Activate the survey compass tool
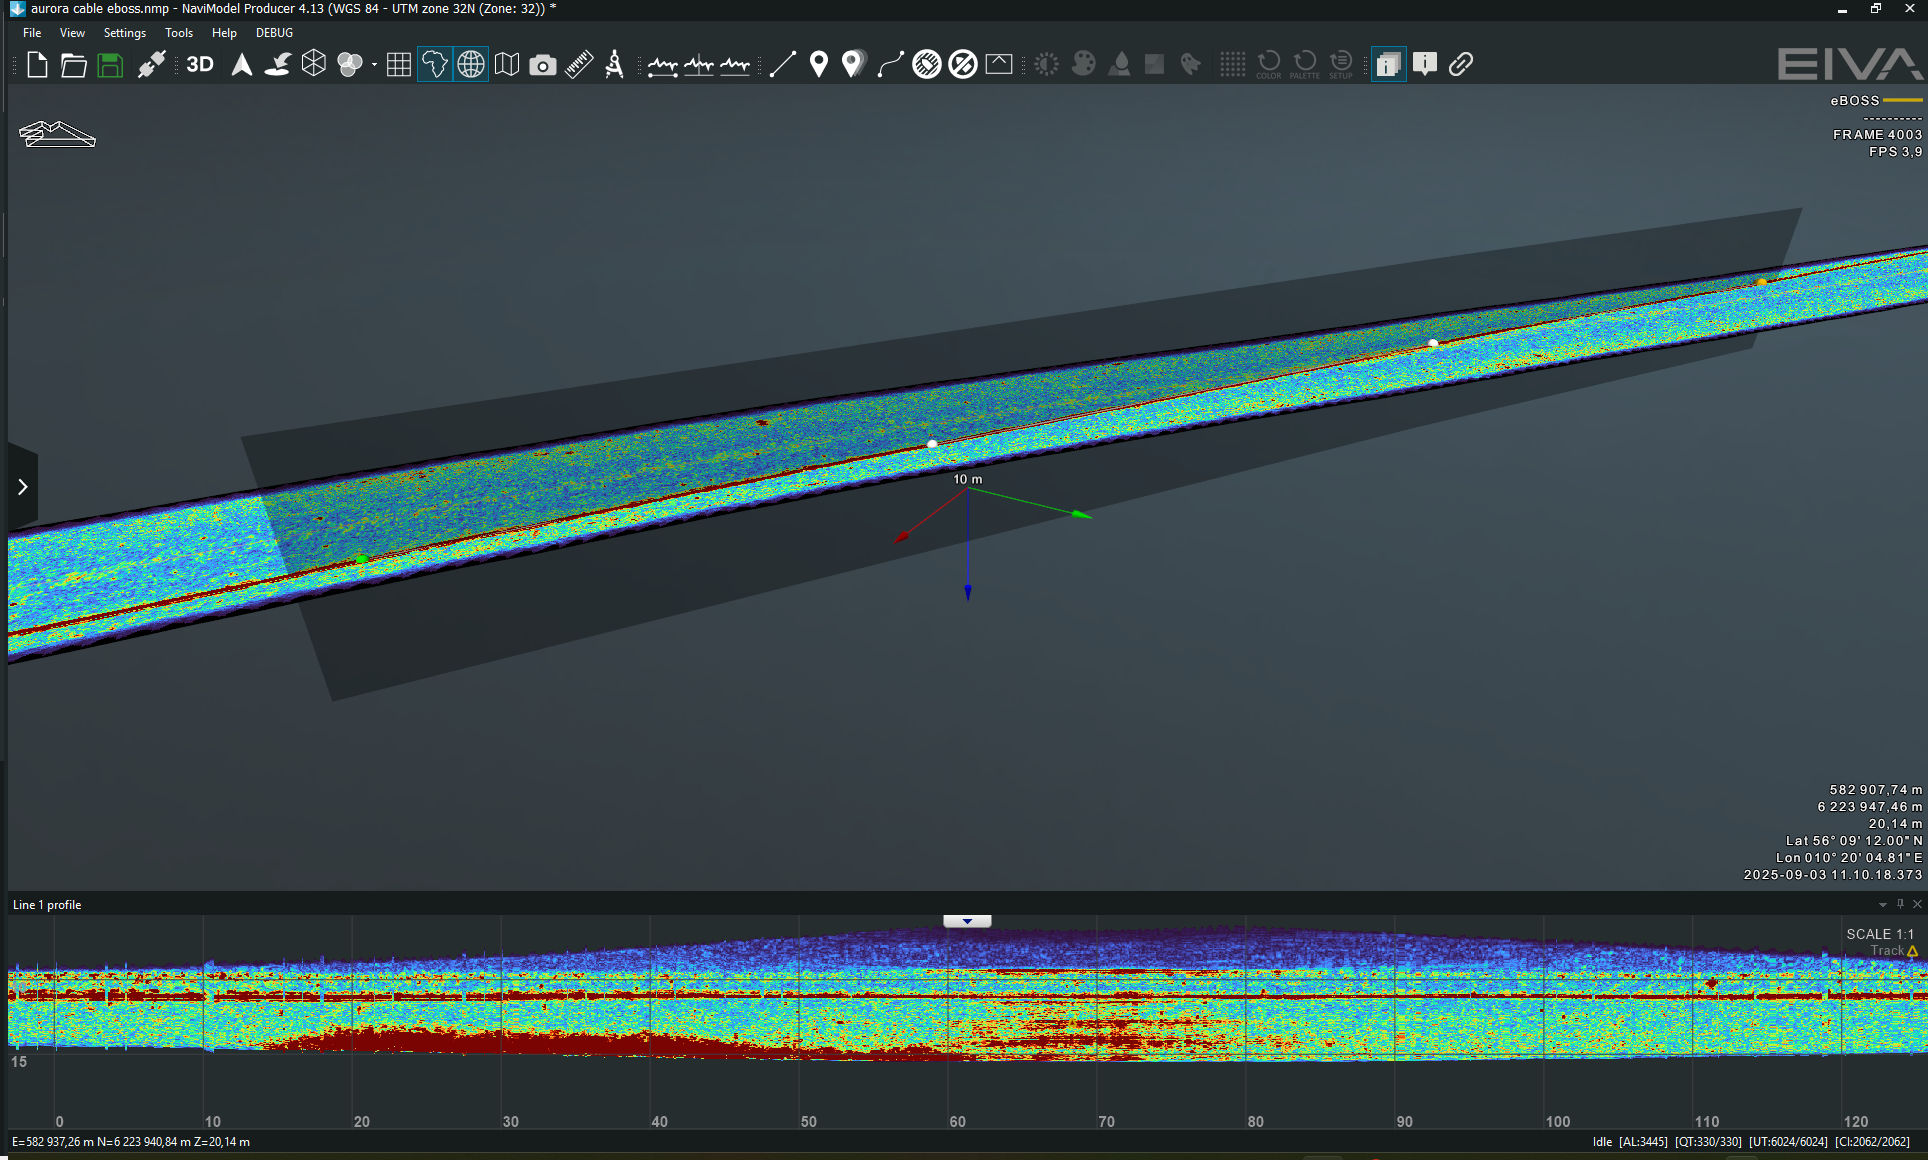Image resolution: width=1928 pixels, height=1160 pixels. pyautogui.click(x=613, y=65)
